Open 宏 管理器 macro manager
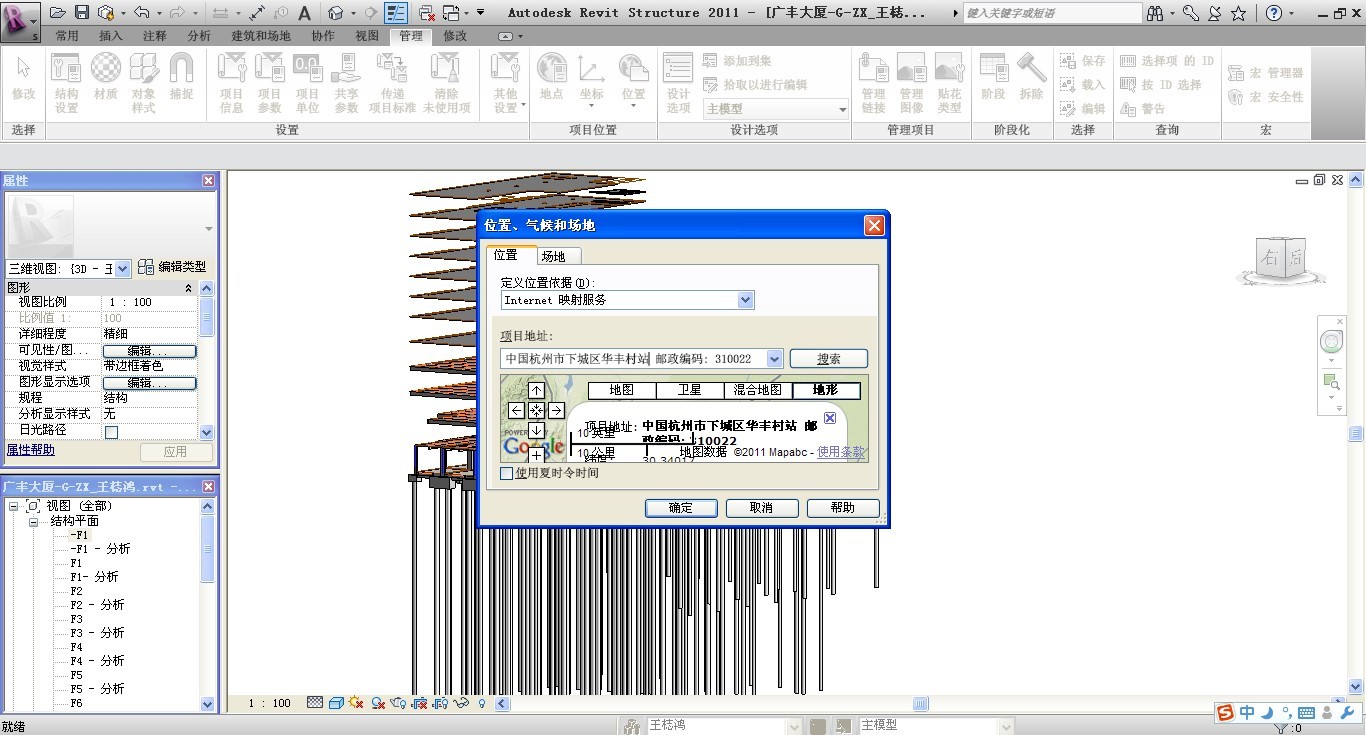1366x735 pixels. tap(1266, 73)
